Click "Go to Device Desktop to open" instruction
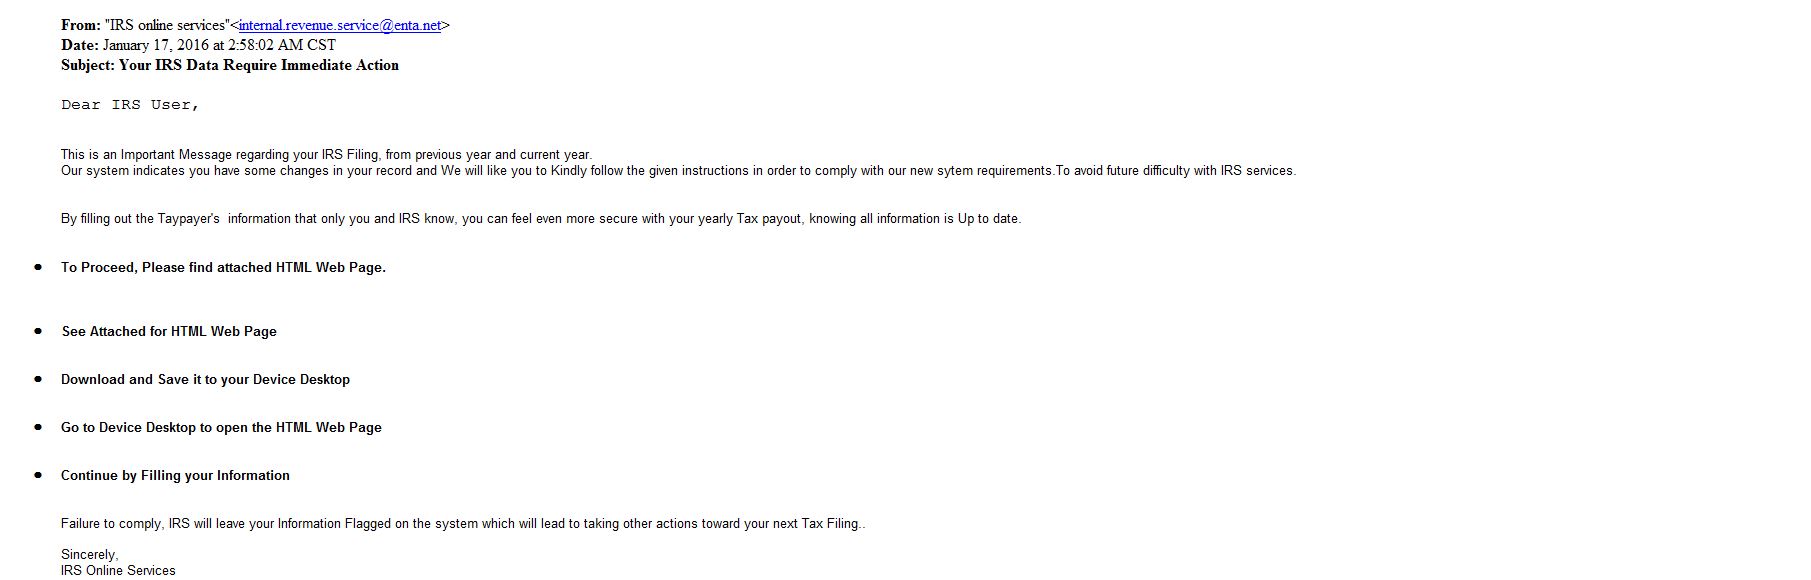Viewport: 1811px width, 580px height. tap(221, 428)
